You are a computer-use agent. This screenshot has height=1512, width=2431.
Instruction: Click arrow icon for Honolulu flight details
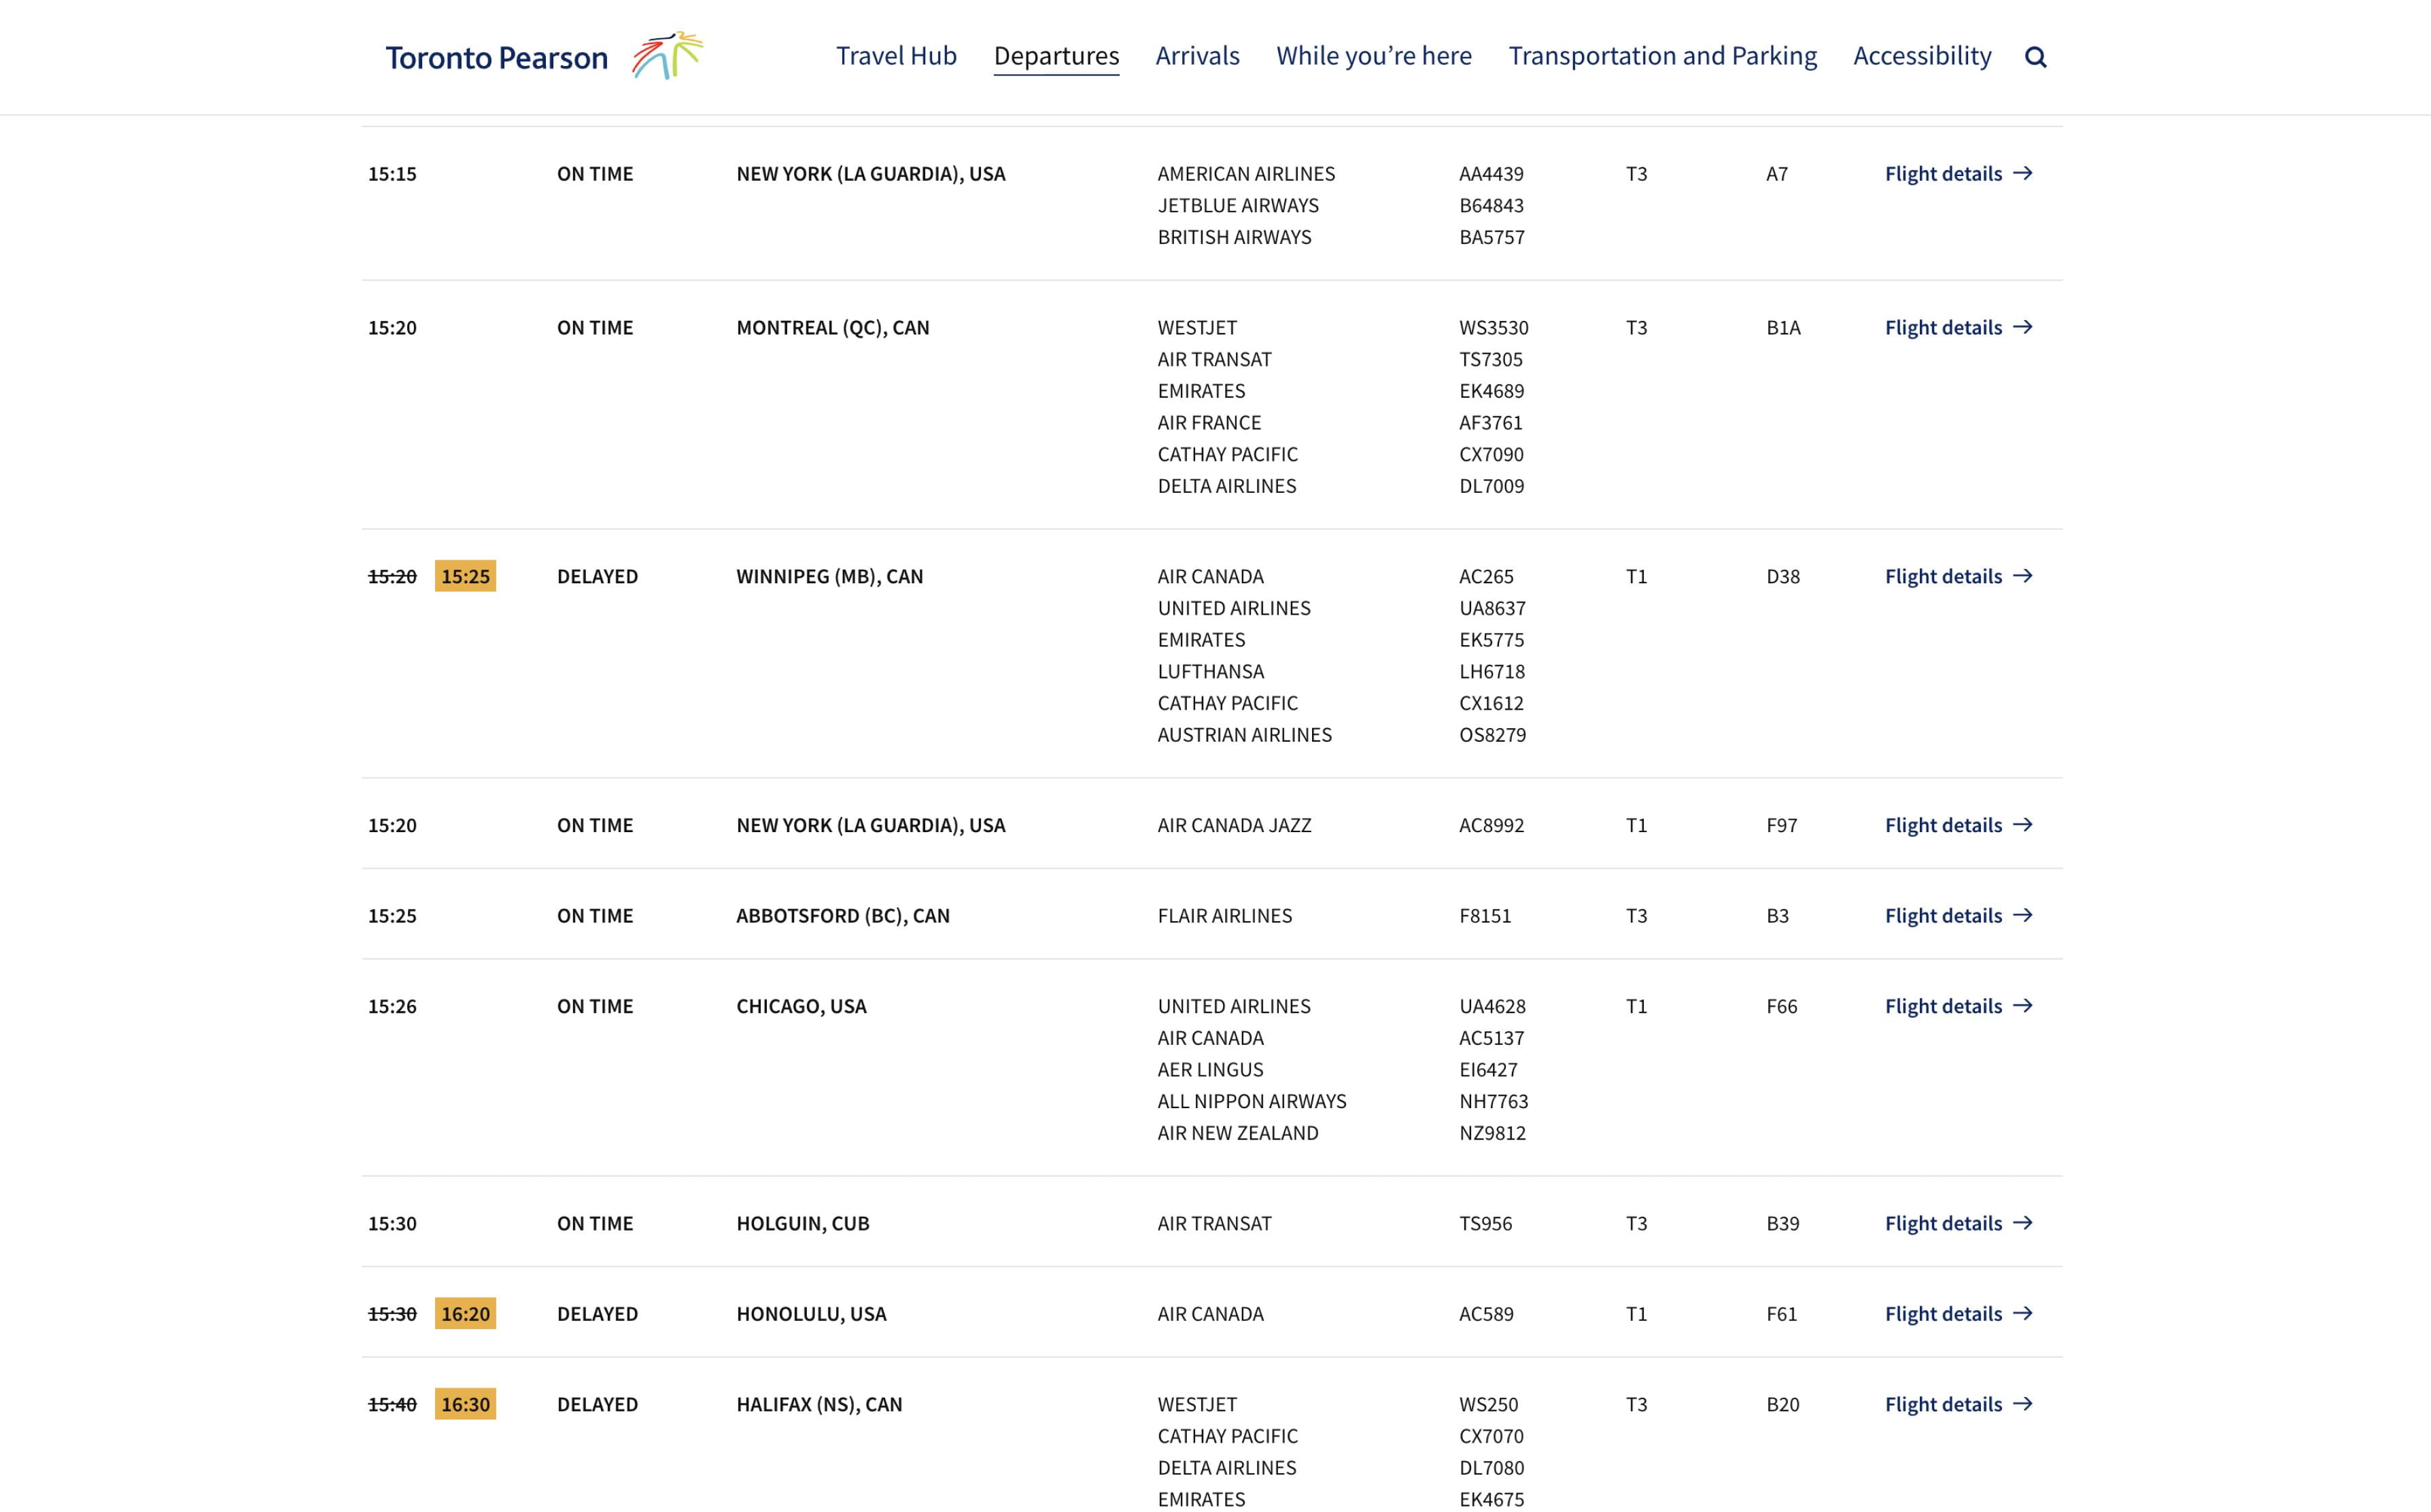click(x=2023, y=1313)
